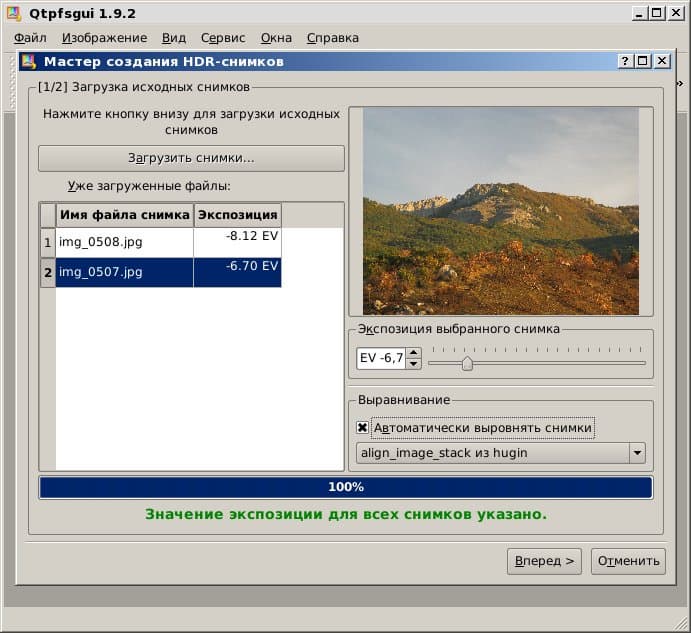This screenshot has width=691, height=633.
Task: Click the EV -6,7 input field
Action: click(x=381, y=358)
